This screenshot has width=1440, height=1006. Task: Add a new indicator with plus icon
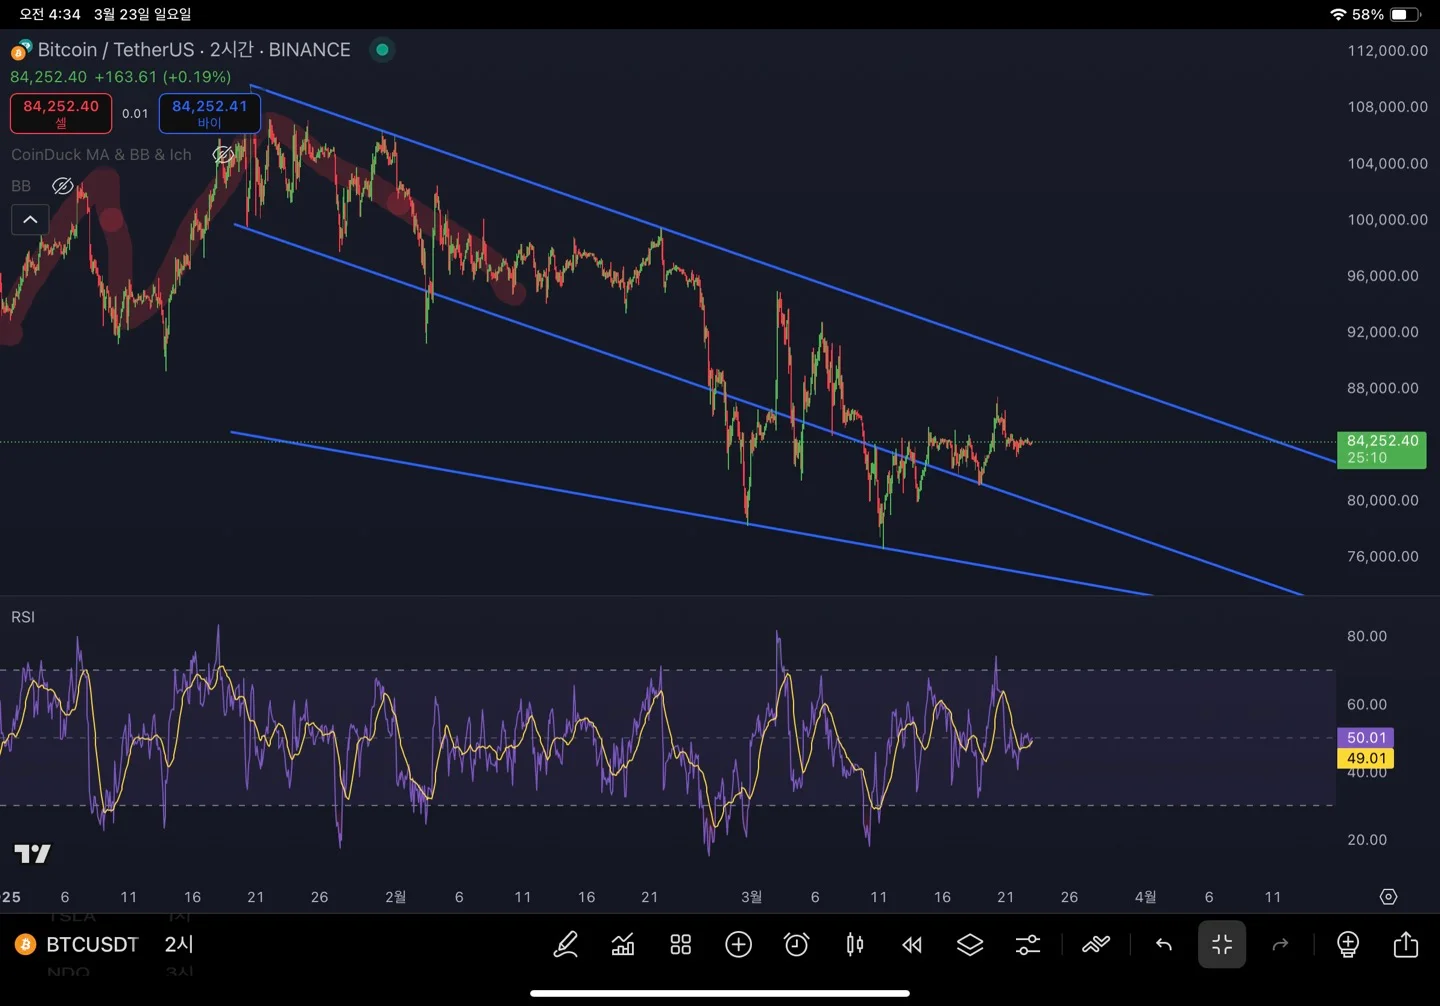[739, 944]
